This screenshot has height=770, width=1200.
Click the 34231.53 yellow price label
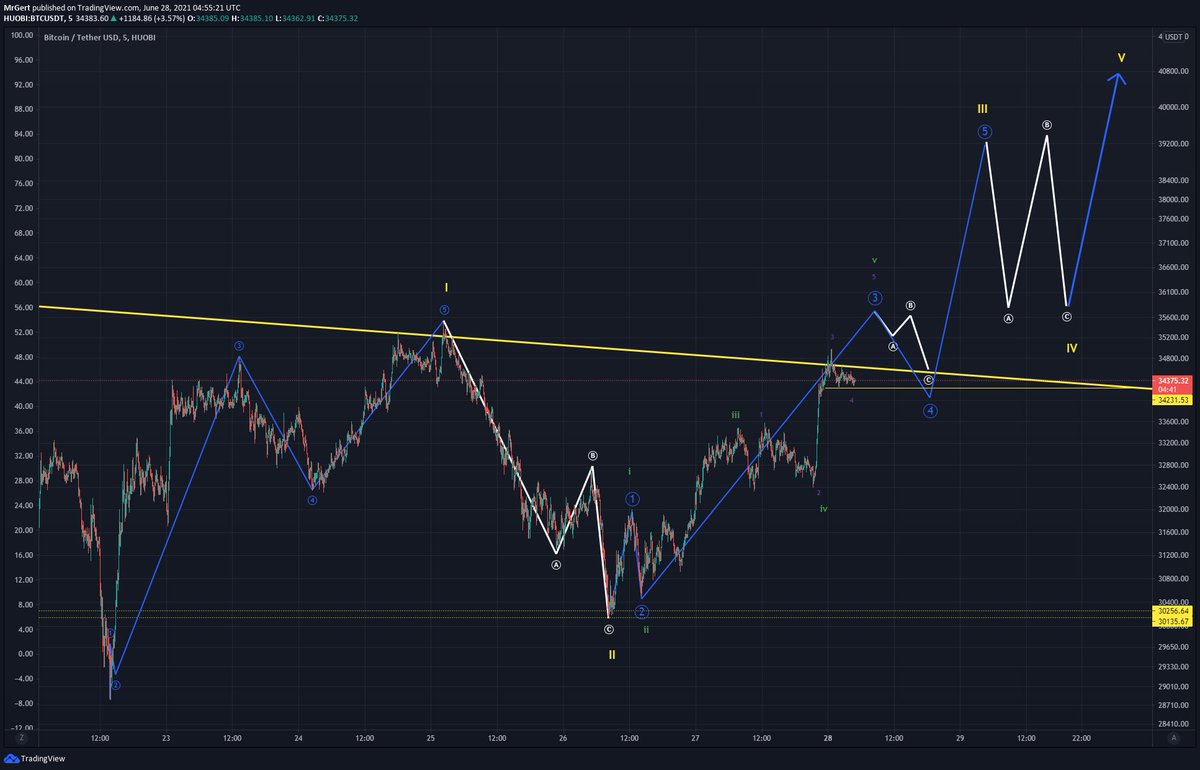(x=1171, y=400)
